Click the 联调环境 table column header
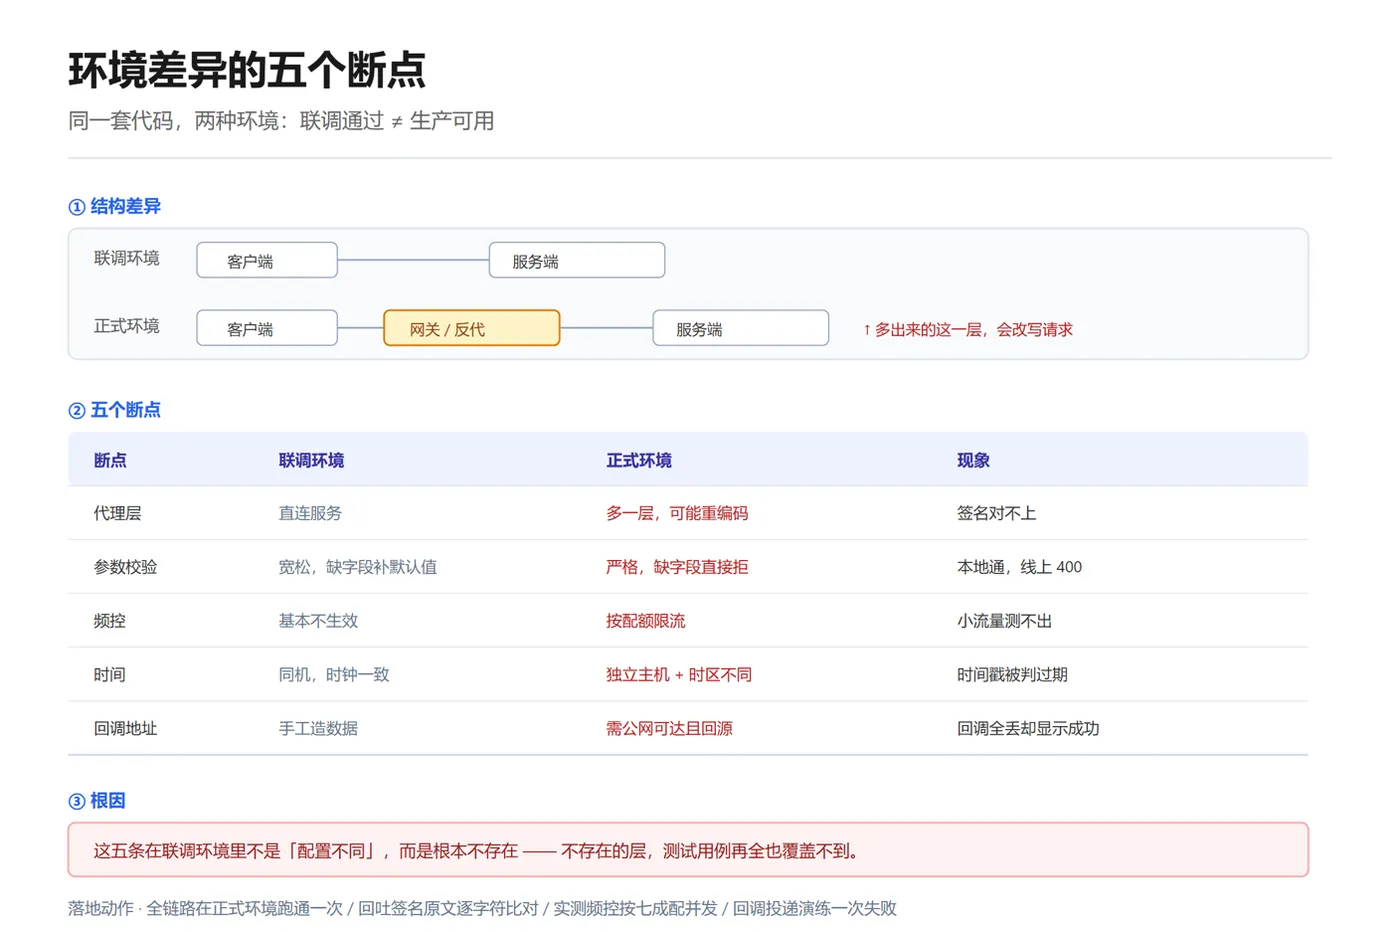Image resolution: width=1400 pixels, height=932 pixels. coord(311,460)
